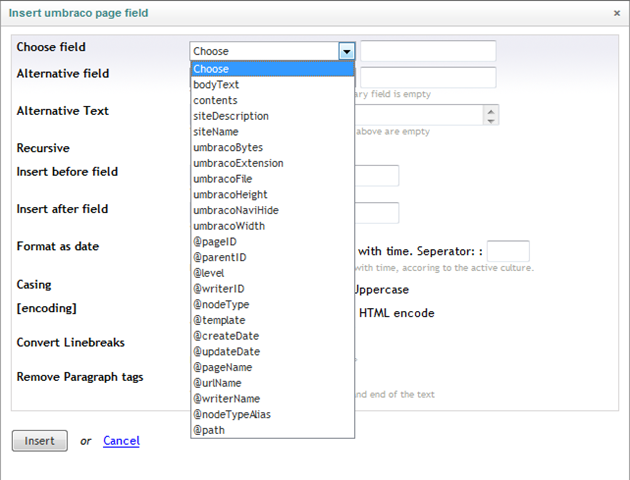This screenshot has height=480, width=630.
Task: Click the Insert before field input
Action: 377,176
